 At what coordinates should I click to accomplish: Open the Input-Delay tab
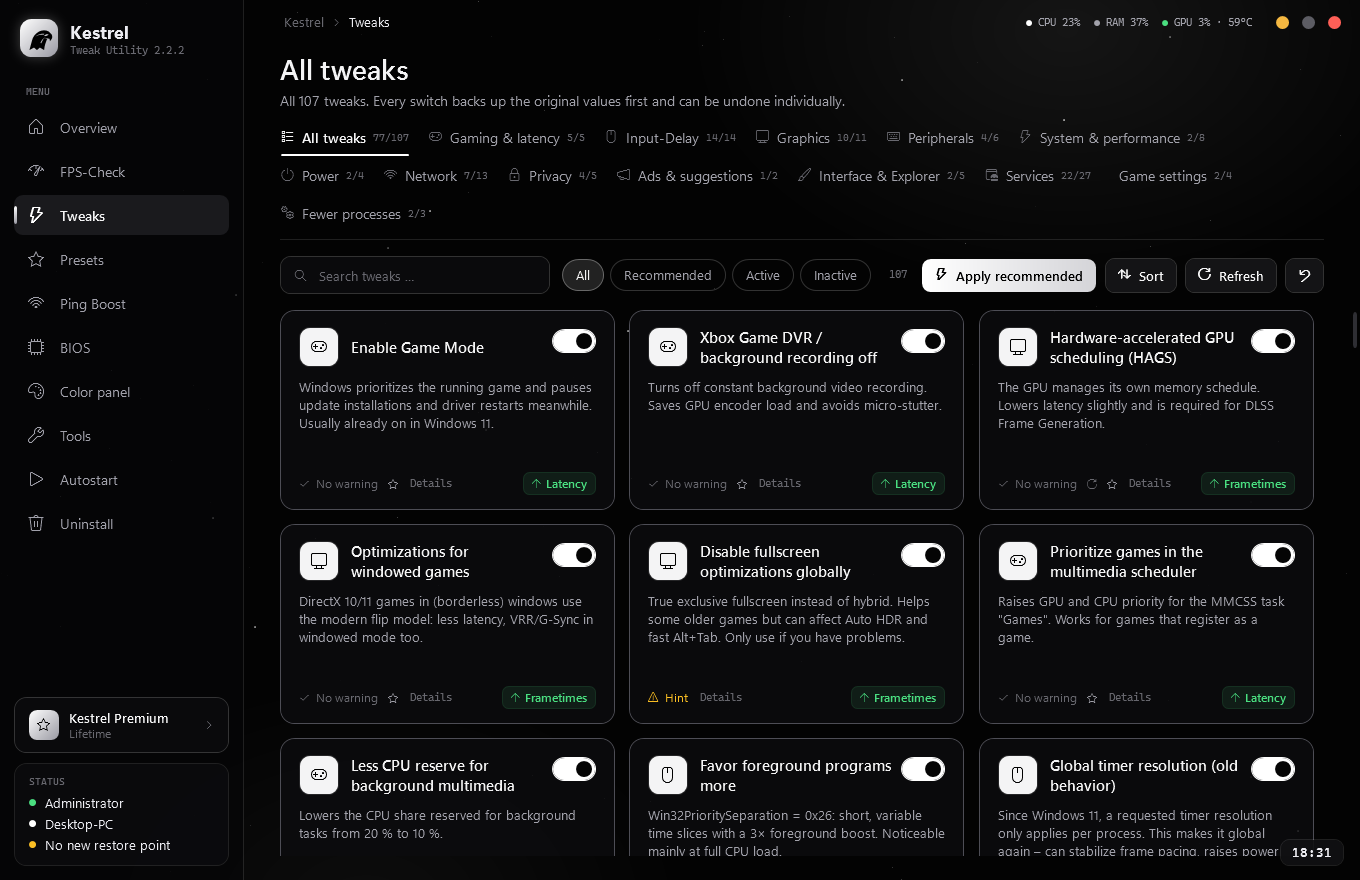point(670,138)
